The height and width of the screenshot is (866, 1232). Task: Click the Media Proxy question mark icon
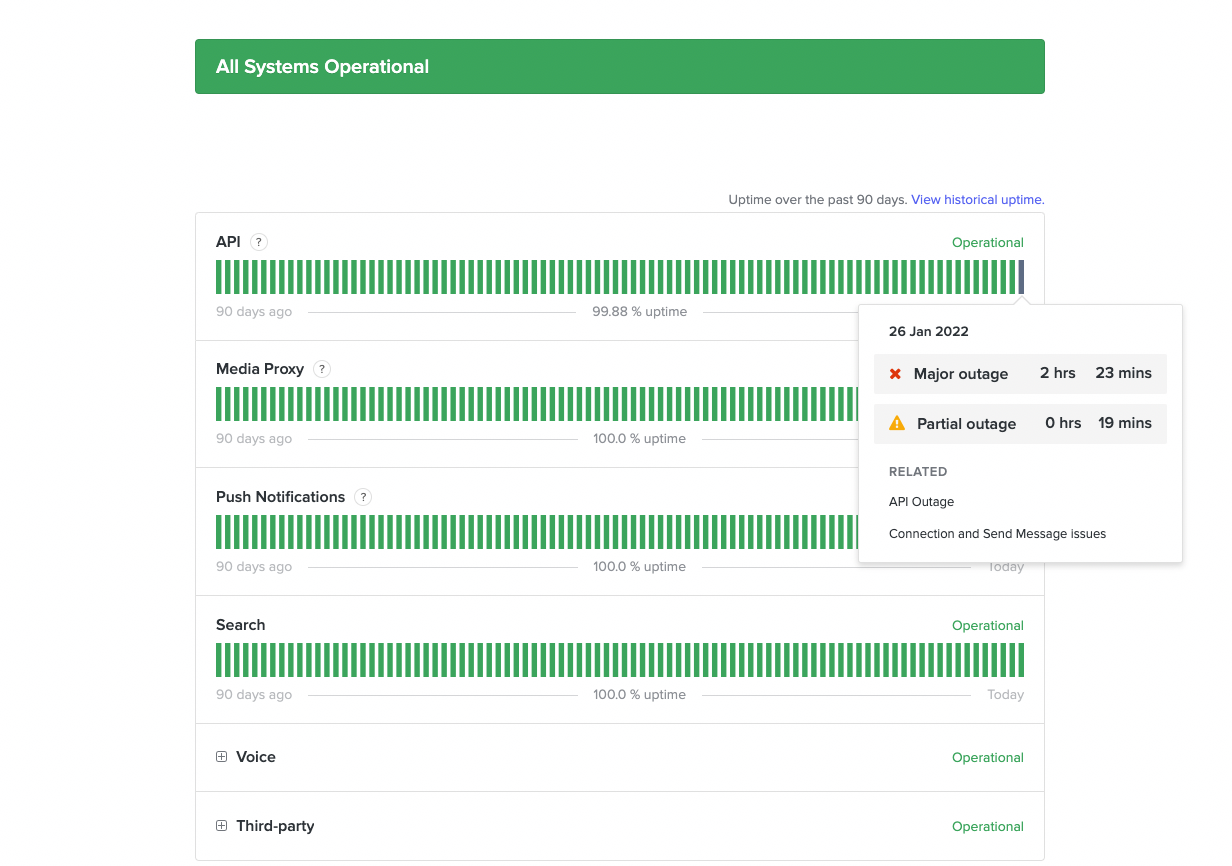point(321,369)
